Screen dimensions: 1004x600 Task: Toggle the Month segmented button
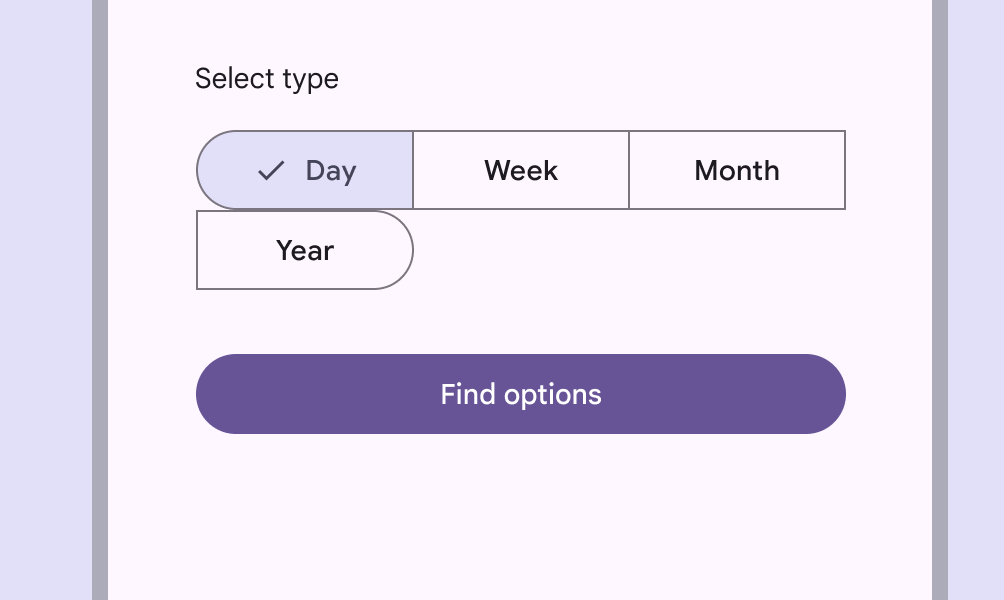click(x=737, y=170)
